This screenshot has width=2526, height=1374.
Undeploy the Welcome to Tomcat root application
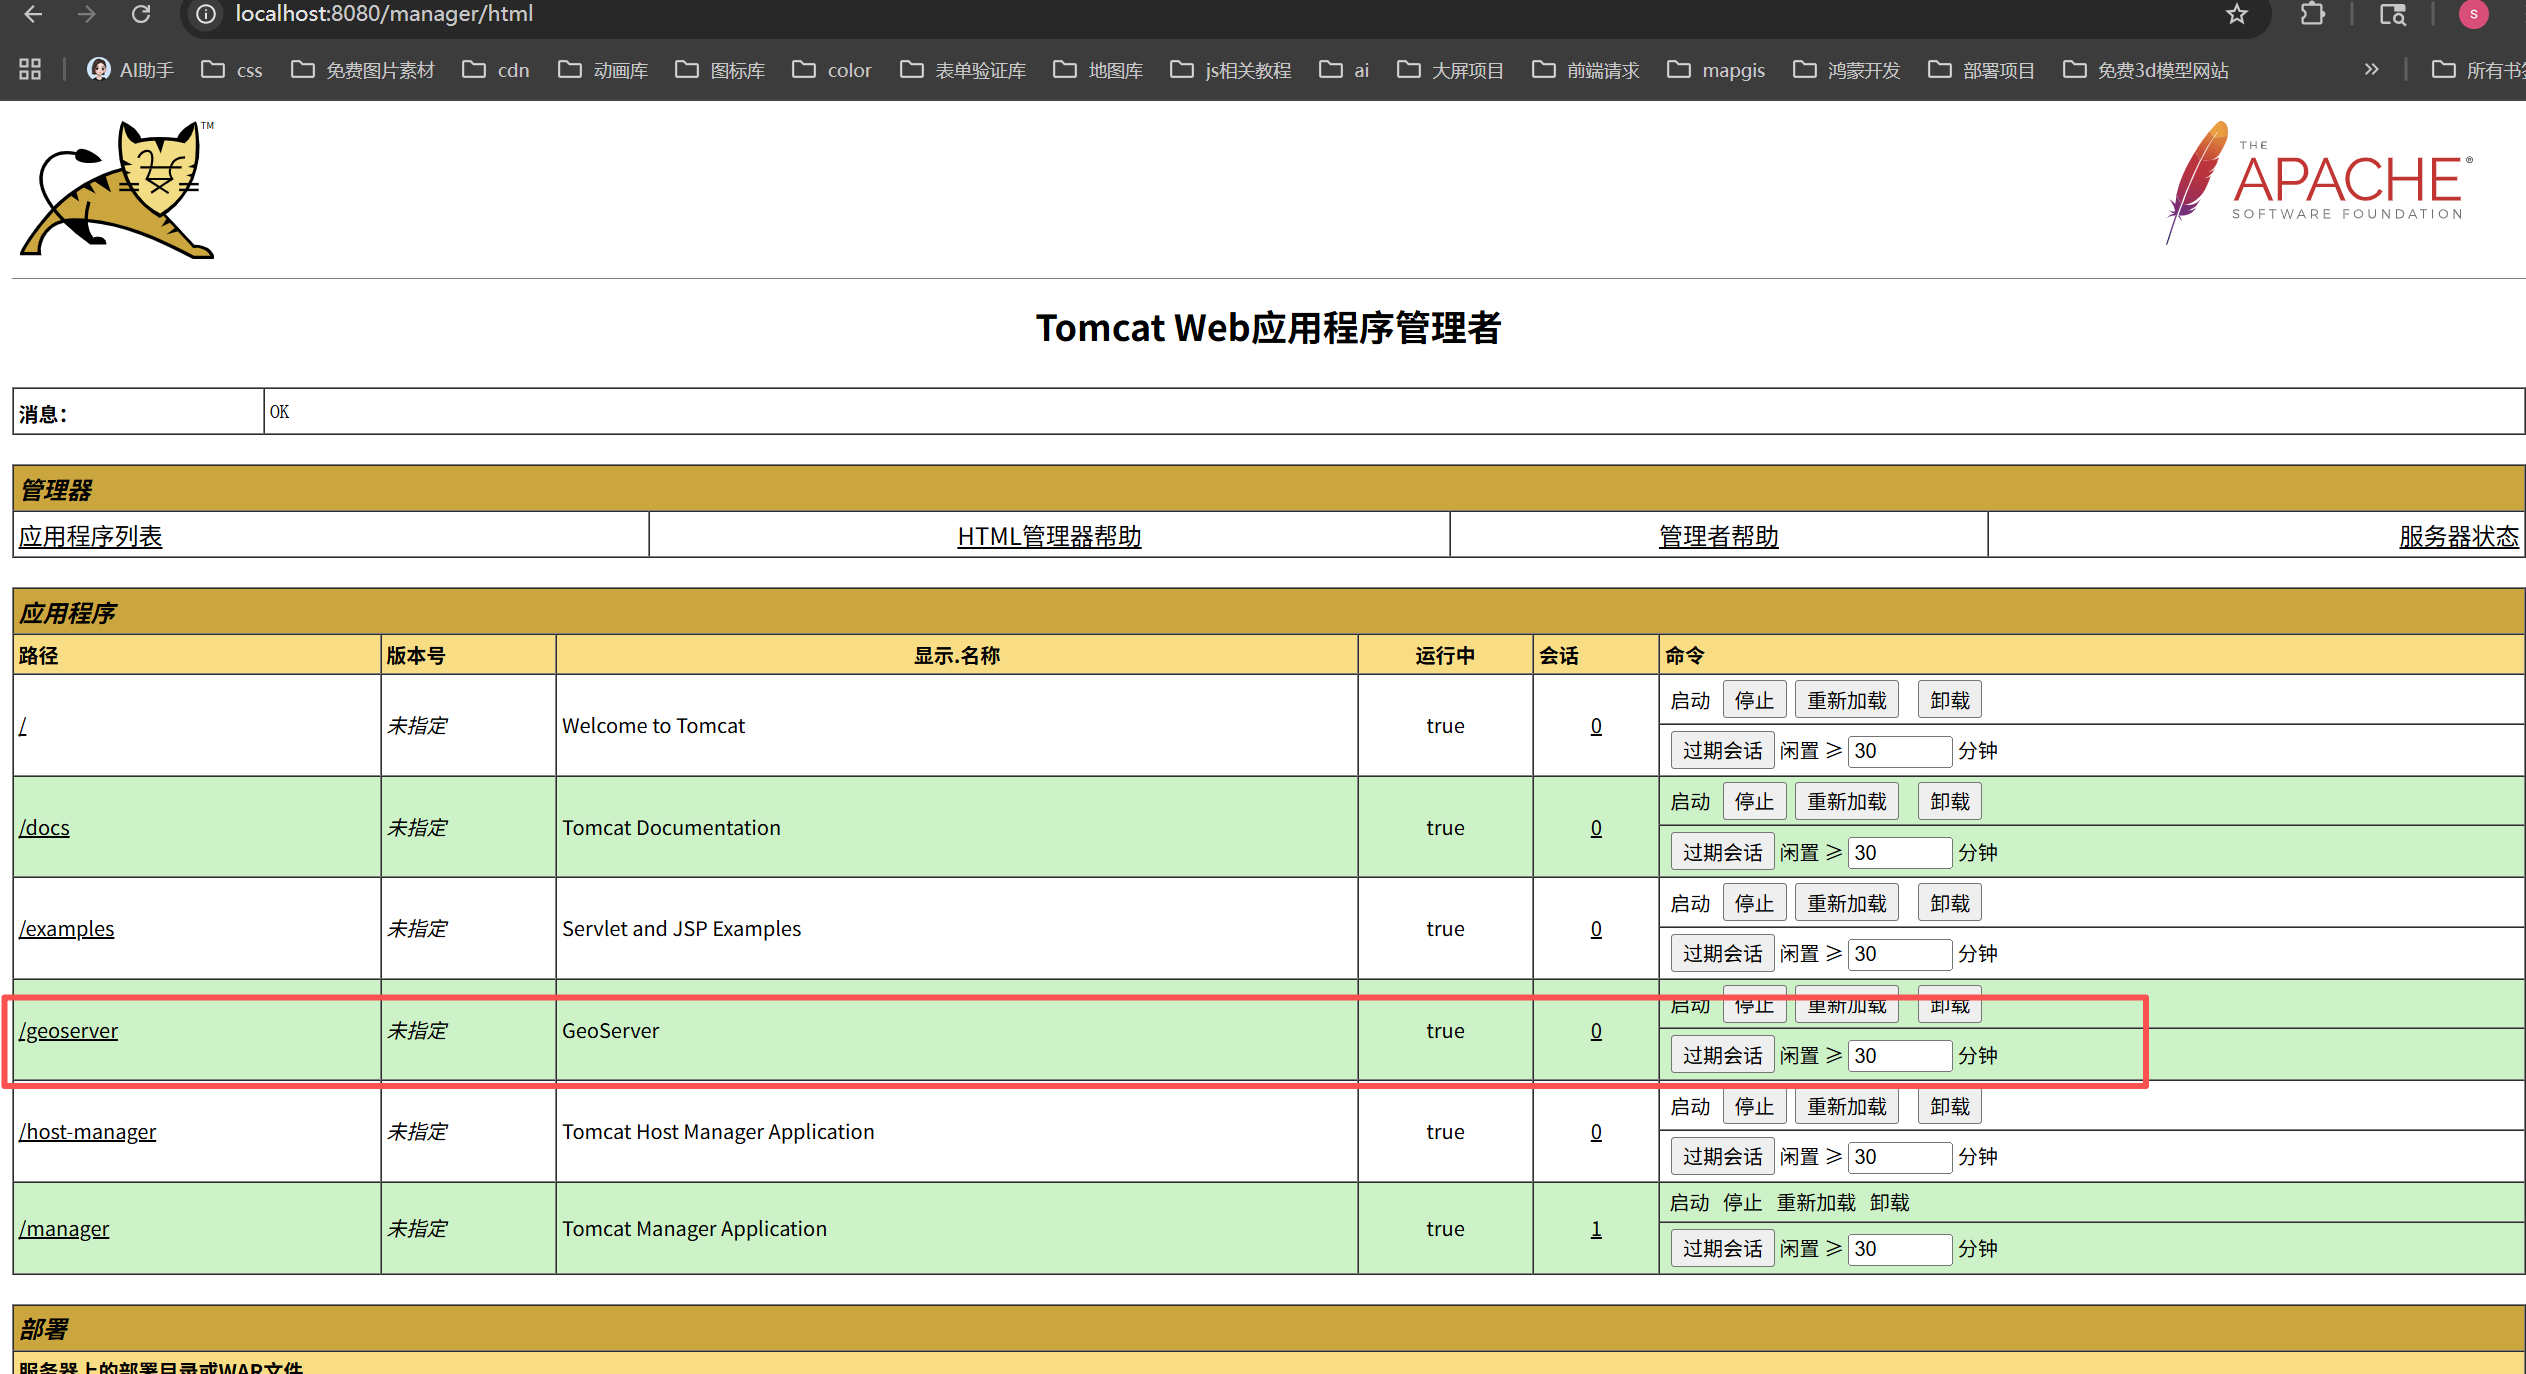coord(1949,700)
